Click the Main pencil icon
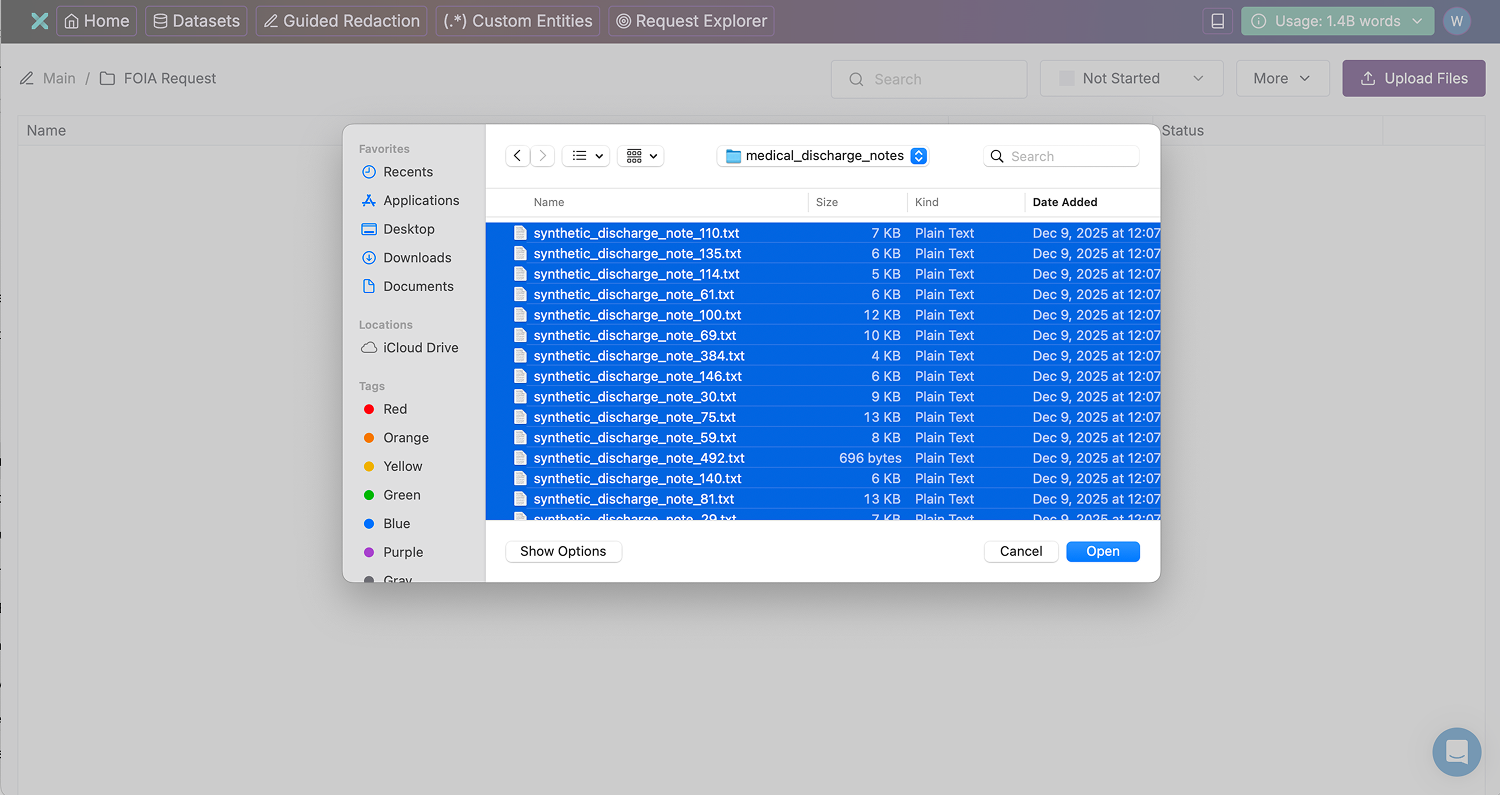Image resolution: width=1500 pixels, height=796 pixels. click(27, 78)
